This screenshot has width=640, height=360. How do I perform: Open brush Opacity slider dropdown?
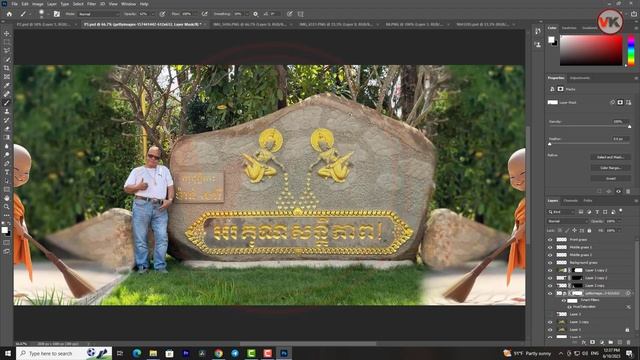pyautogui.click(x=152, y=14)
